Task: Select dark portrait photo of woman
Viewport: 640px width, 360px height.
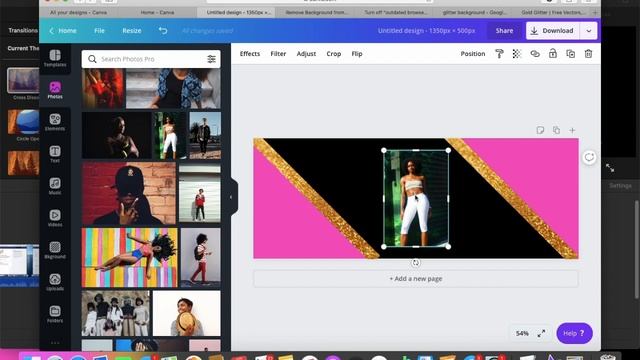Action: pyautogui.click(x=117, y=136)
